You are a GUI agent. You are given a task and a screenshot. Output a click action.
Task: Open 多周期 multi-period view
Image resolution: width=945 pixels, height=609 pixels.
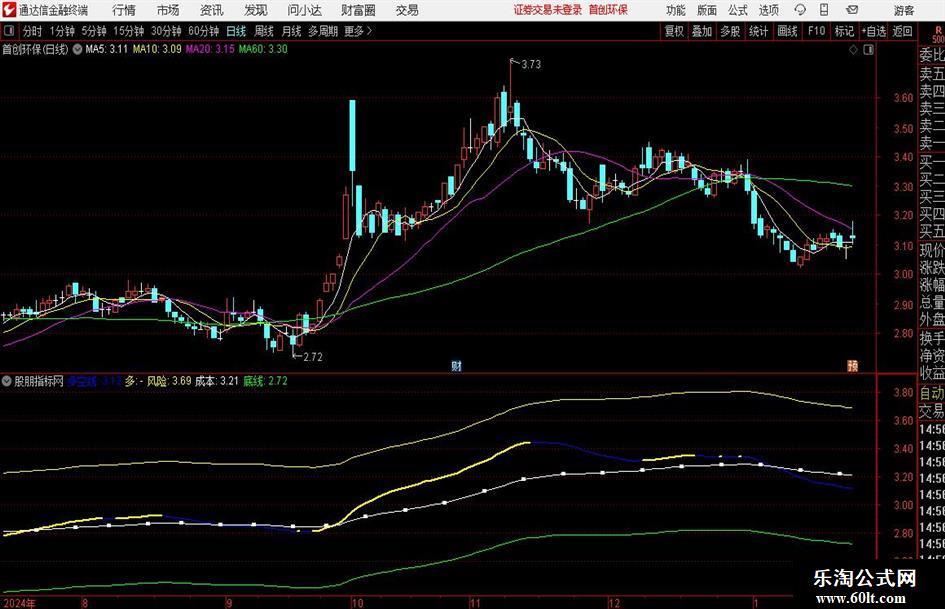tap(323, 31)
